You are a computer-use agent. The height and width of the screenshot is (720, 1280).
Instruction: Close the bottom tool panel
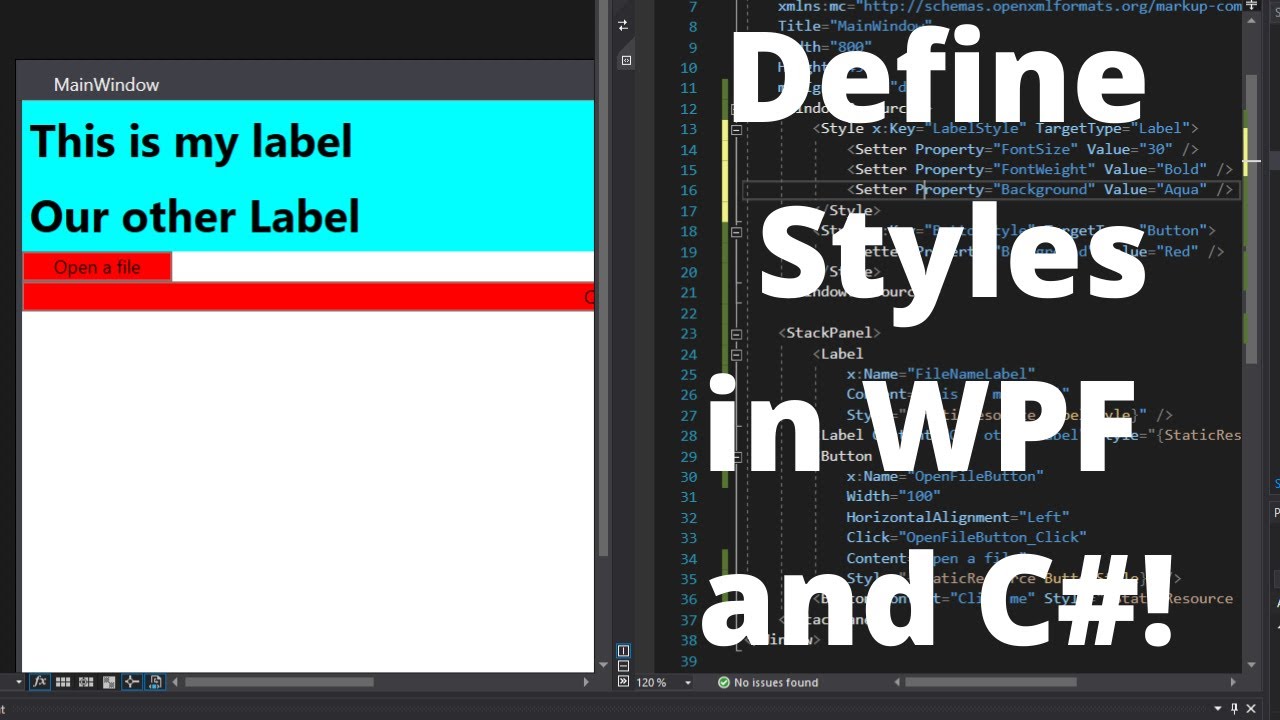pos(1251,708)
